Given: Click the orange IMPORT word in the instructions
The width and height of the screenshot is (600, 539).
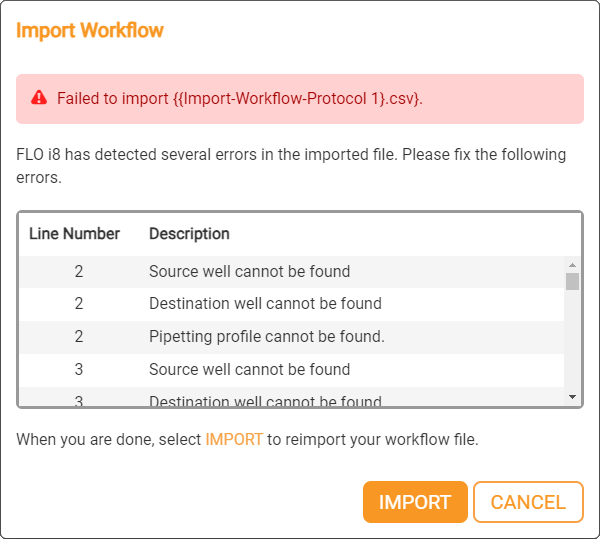Looking at the screenshot, I should [x=234, y=440].
